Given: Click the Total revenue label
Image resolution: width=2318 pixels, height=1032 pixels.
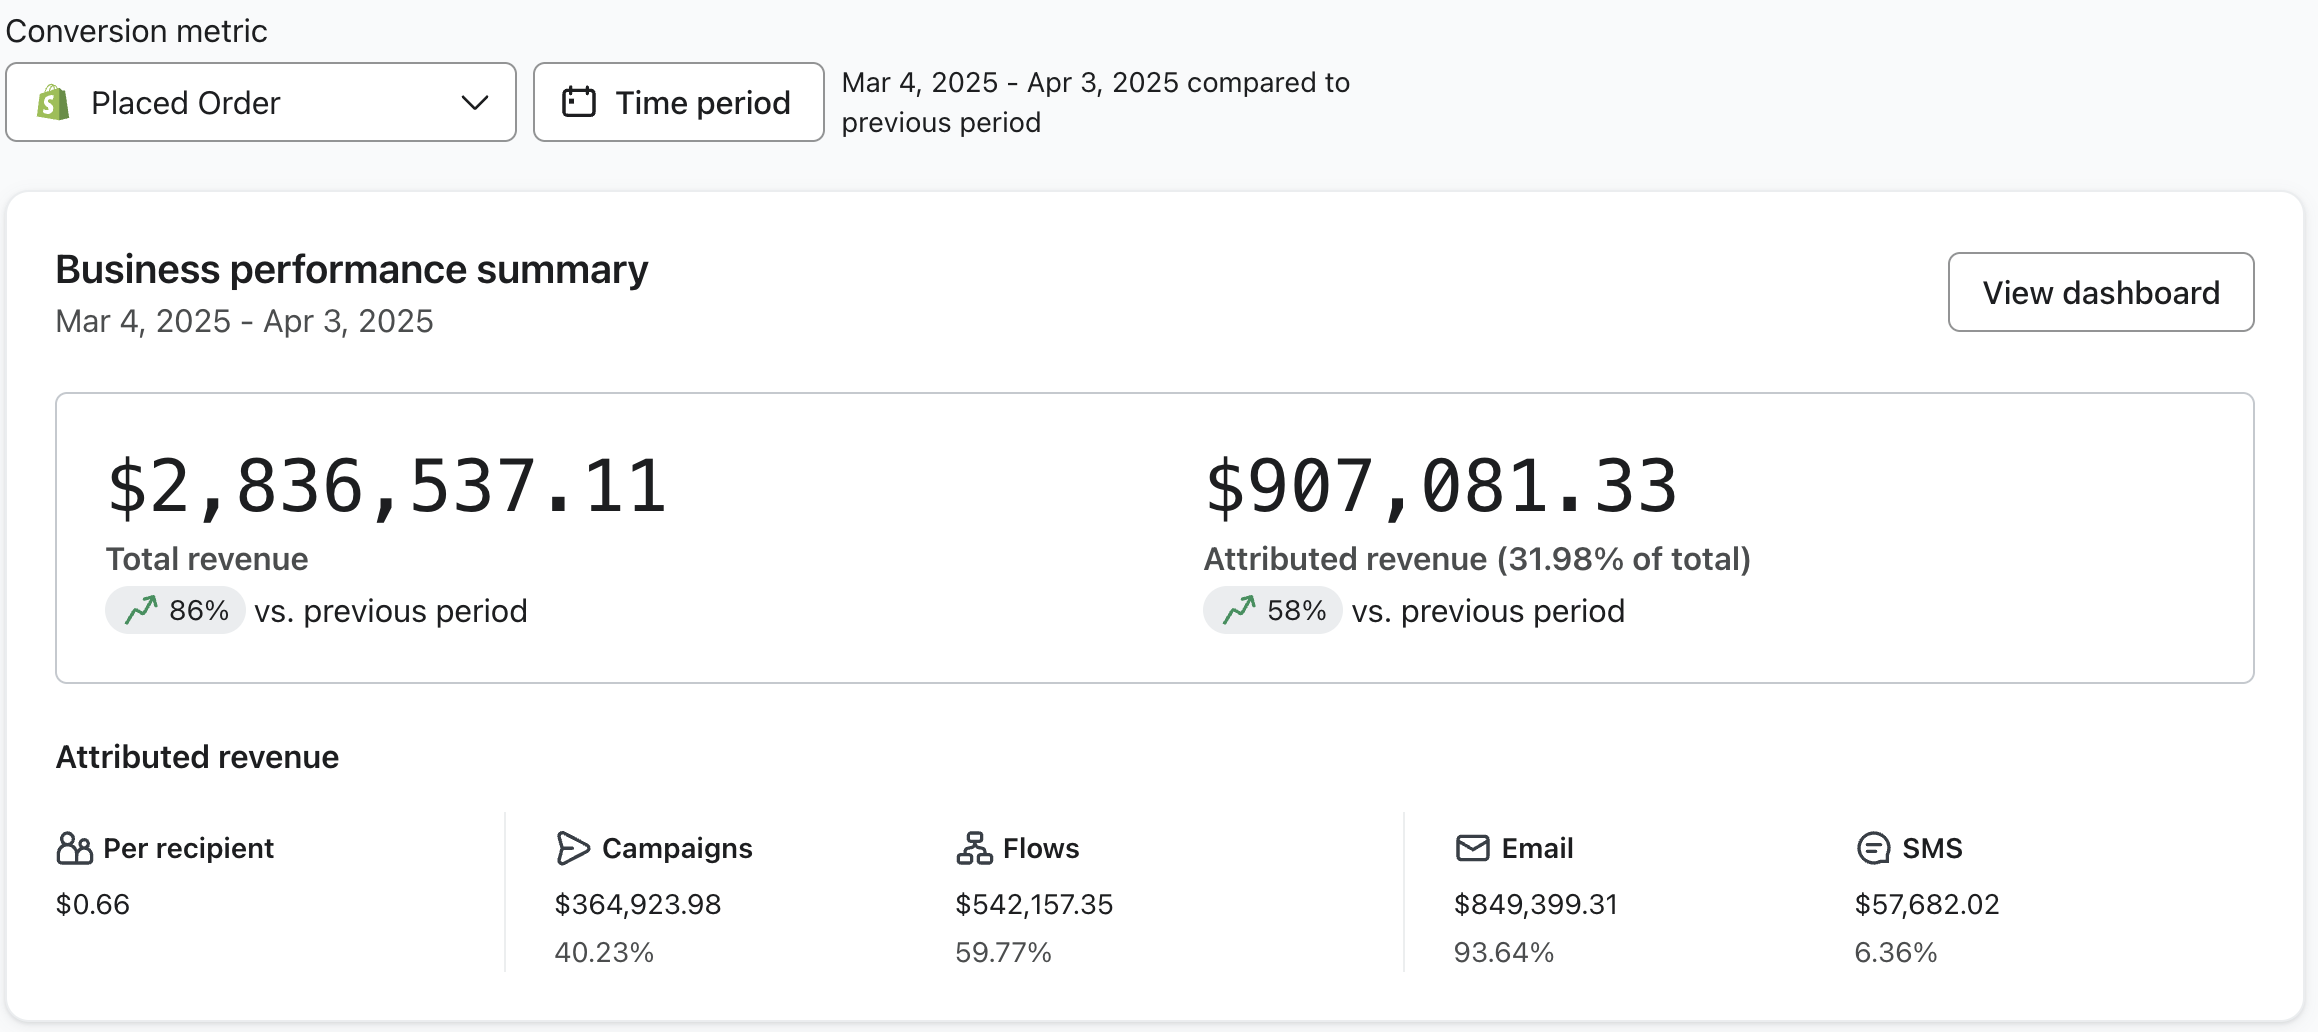Looking at the screenshot, I should 207,559.
